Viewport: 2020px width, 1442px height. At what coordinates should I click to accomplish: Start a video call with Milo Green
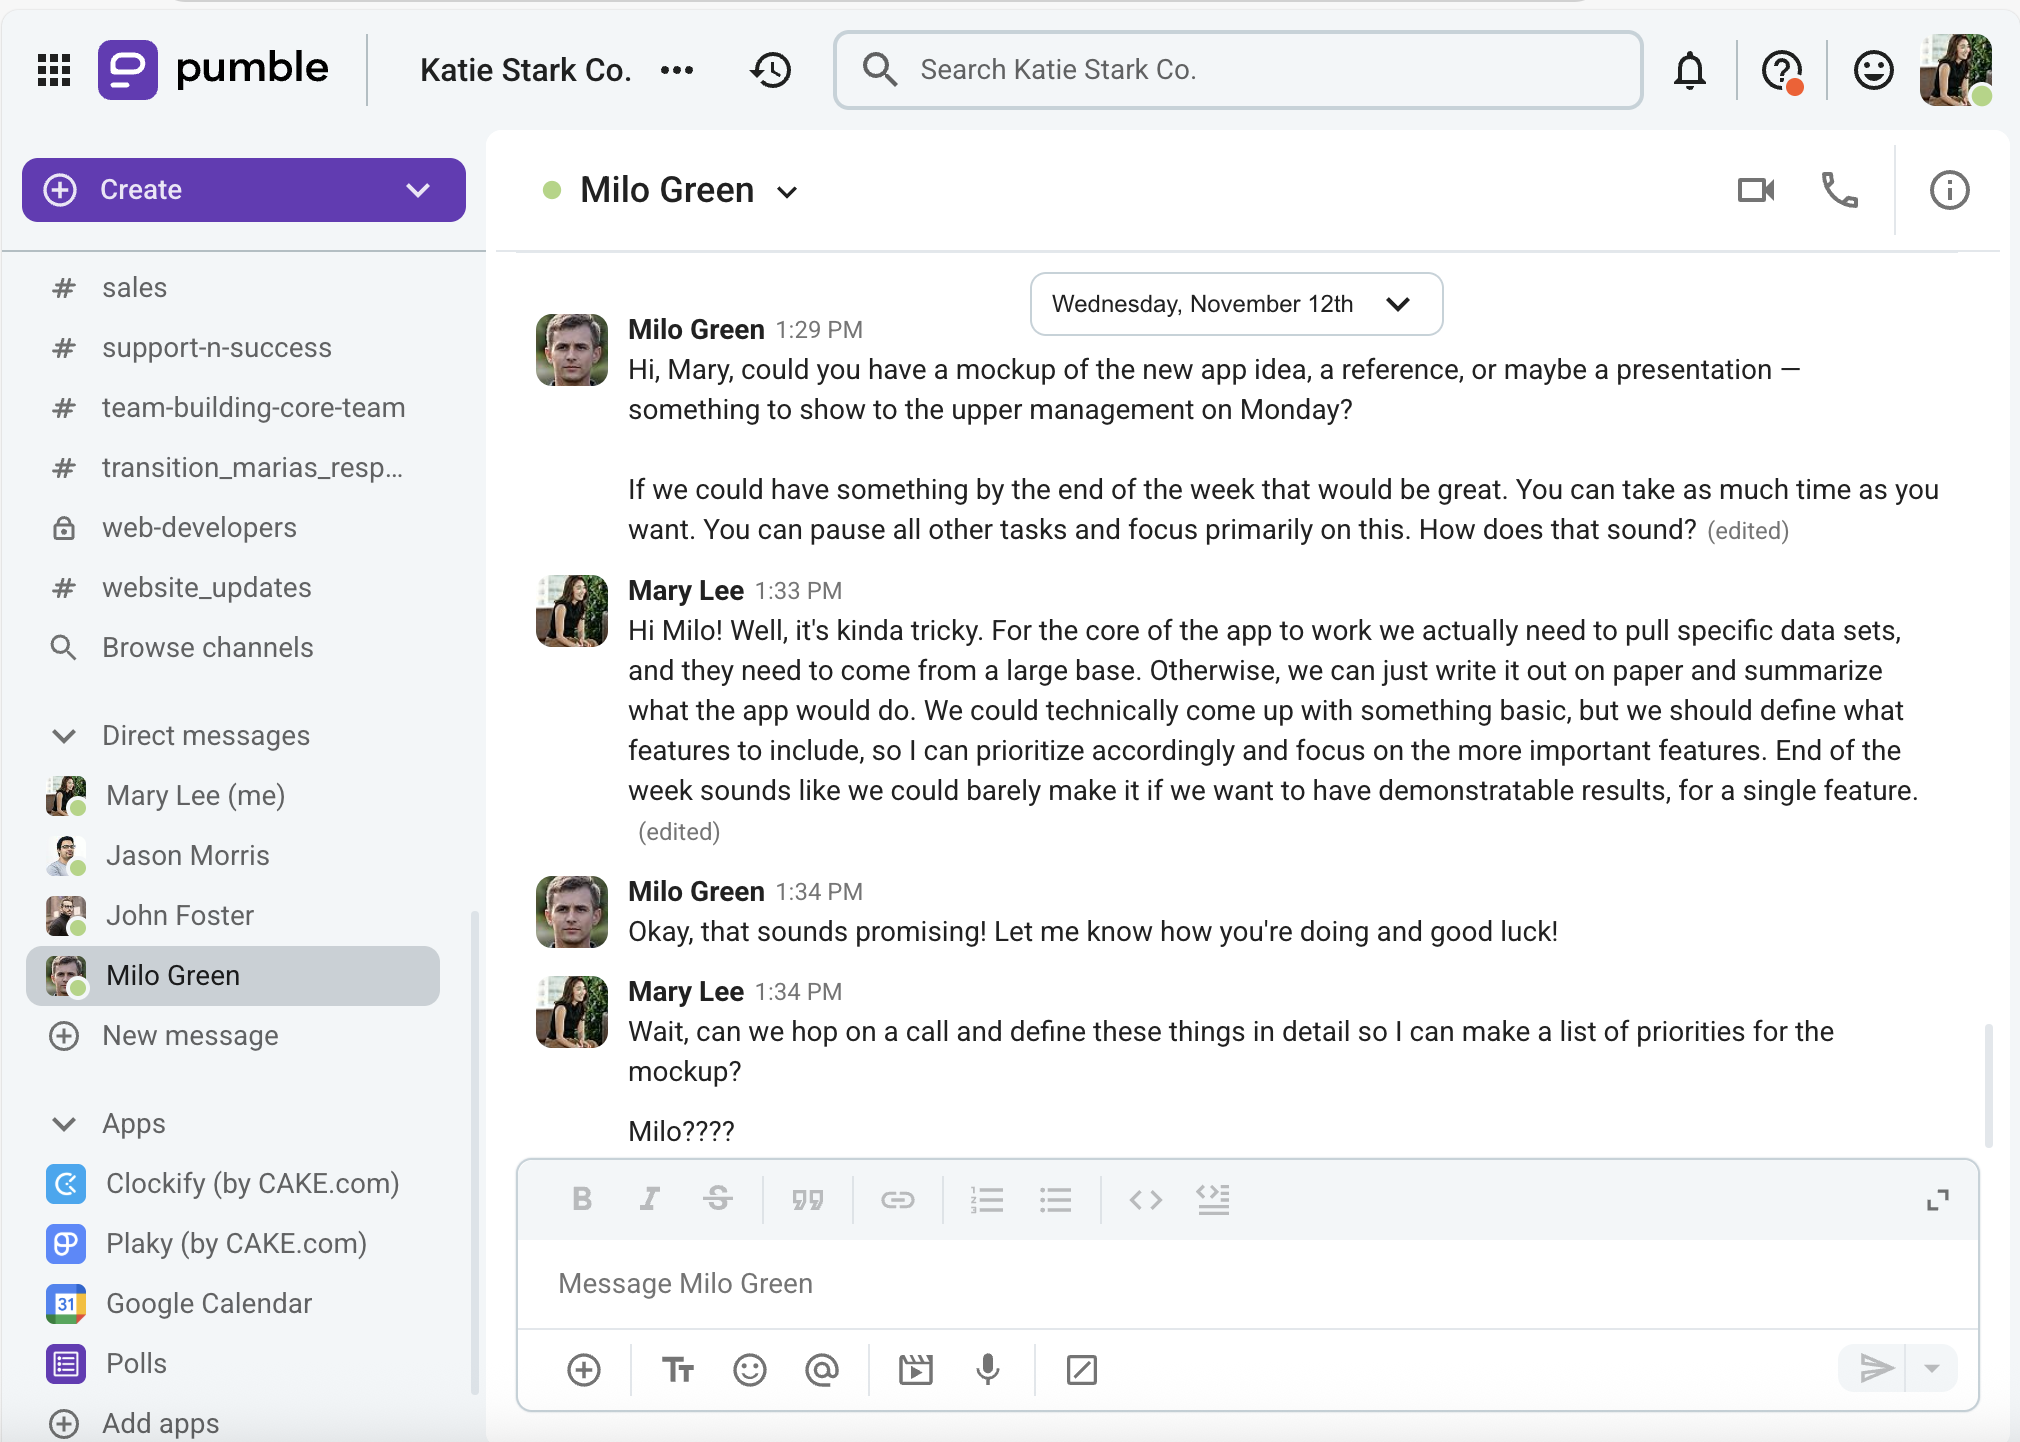coord(1755,190)
